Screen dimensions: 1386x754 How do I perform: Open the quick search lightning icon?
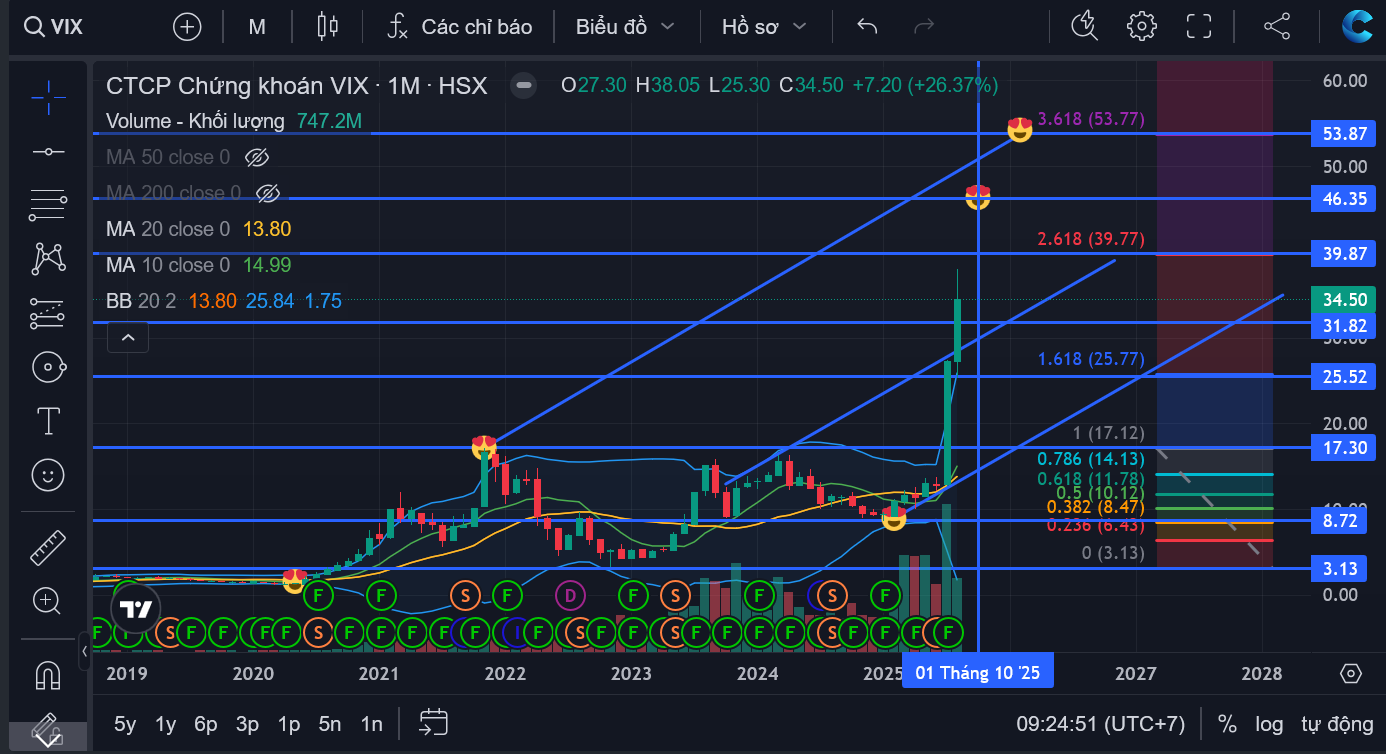tap(1084, 27)
